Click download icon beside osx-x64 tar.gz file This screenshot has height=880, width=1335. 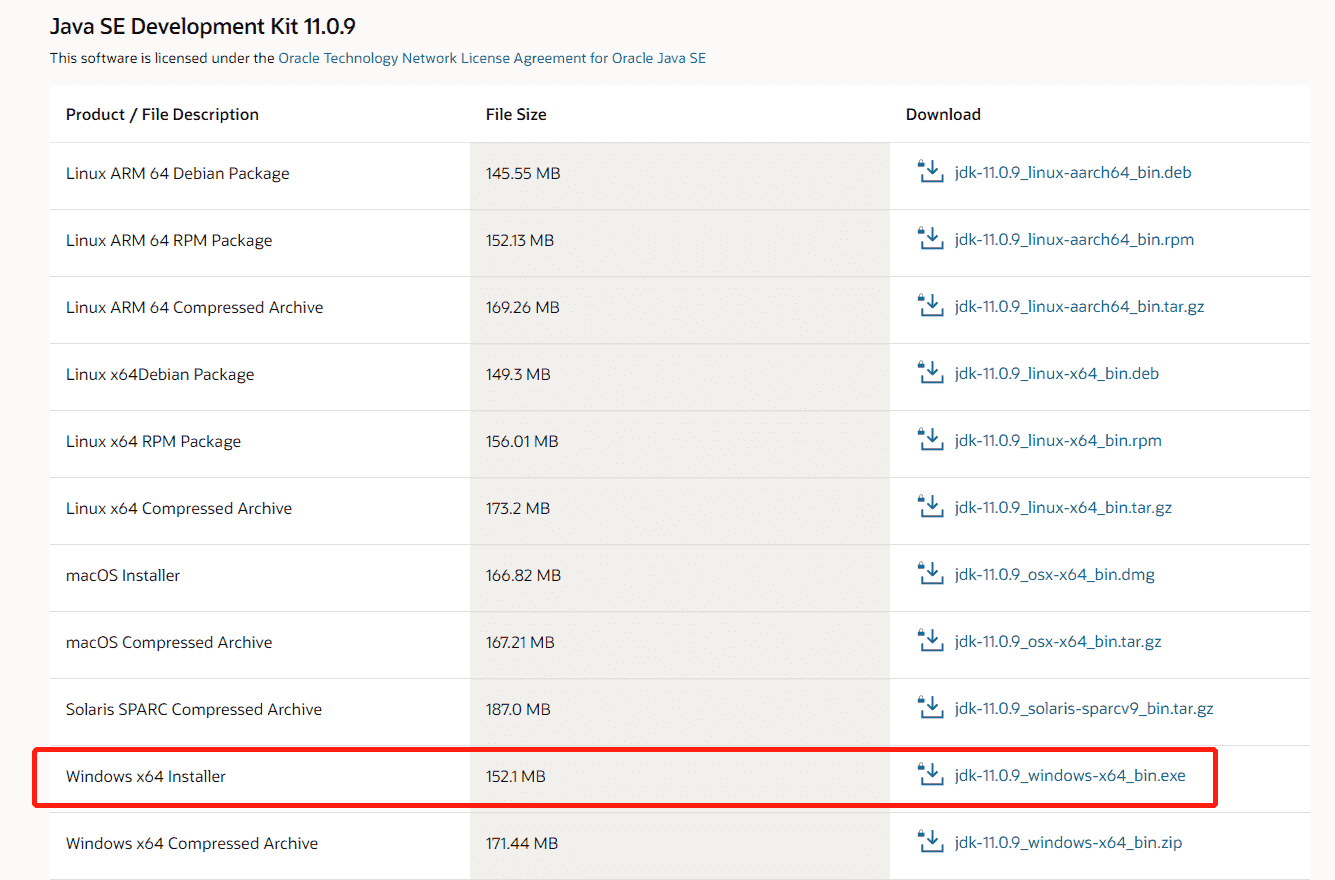(x=930, y=641)
